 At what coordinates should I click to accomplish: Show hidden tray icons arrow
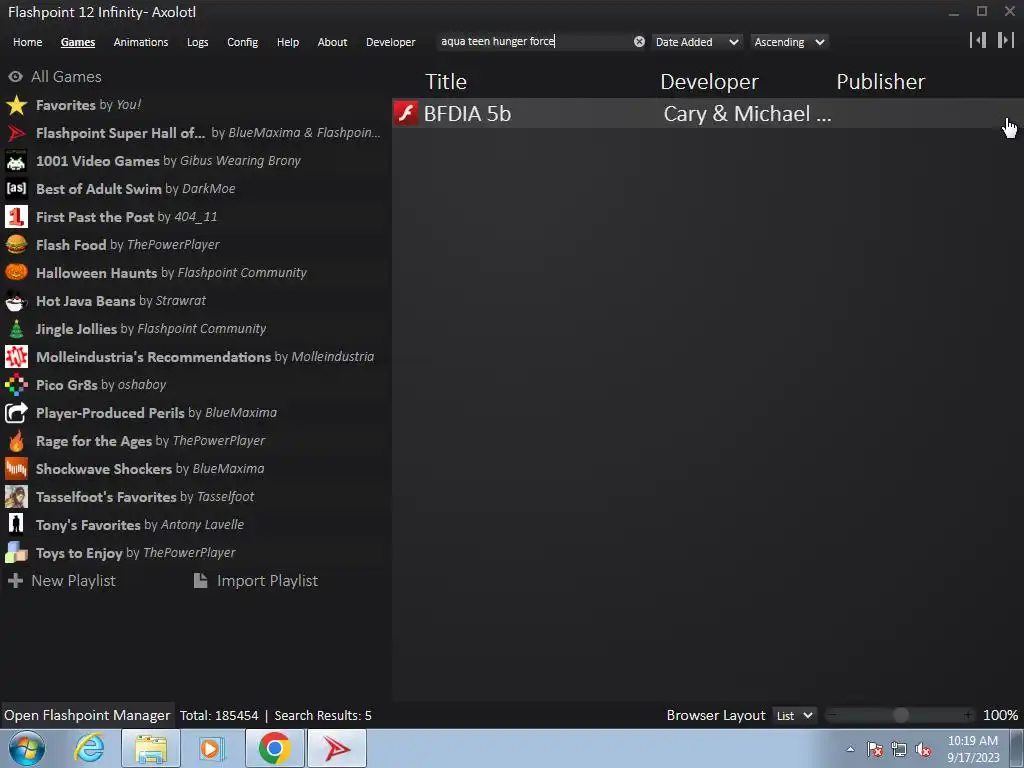click(850, 749)
